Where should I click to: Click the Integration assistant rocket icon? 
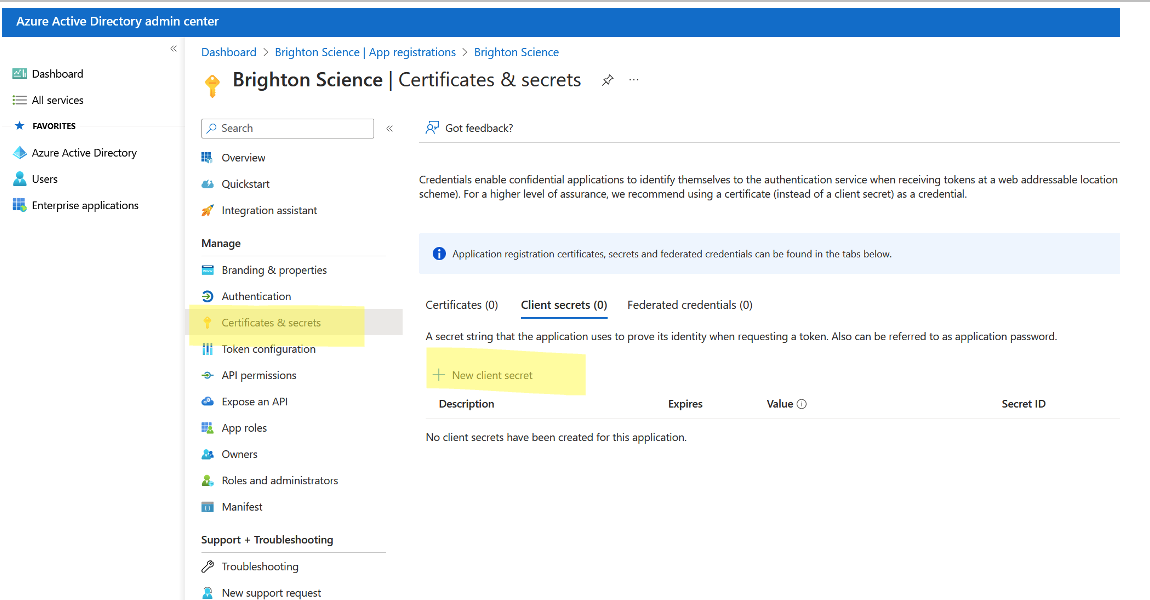[x=208, y=210]
